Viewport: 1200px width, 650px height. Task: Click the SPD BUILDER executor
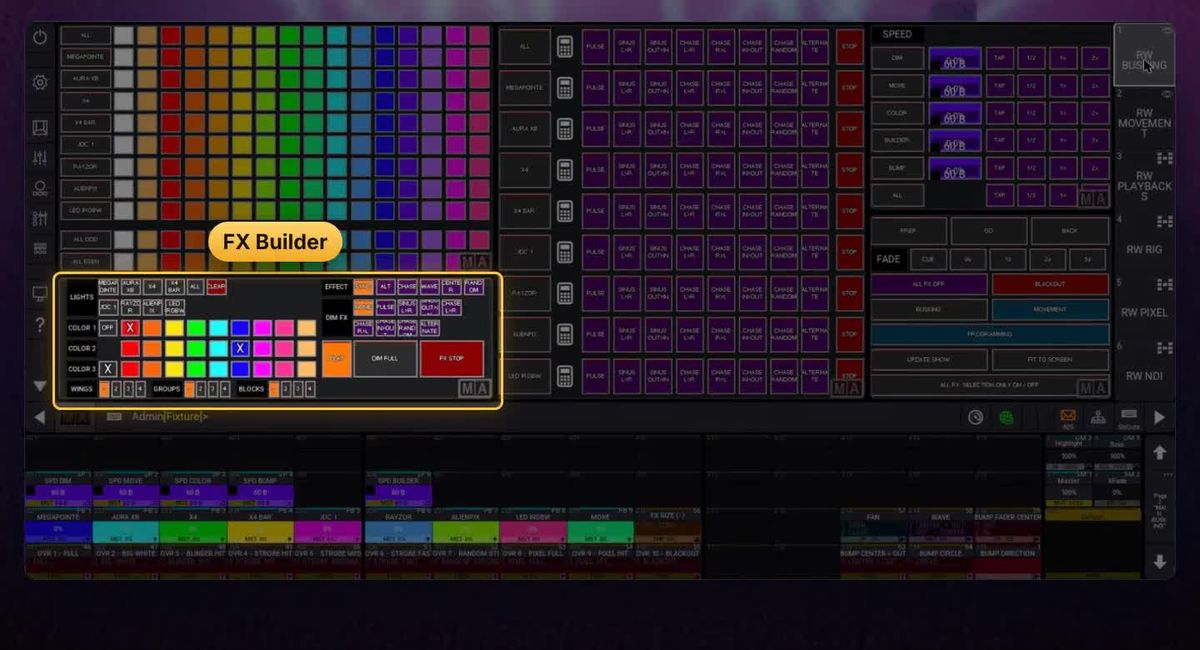(398, 490)
